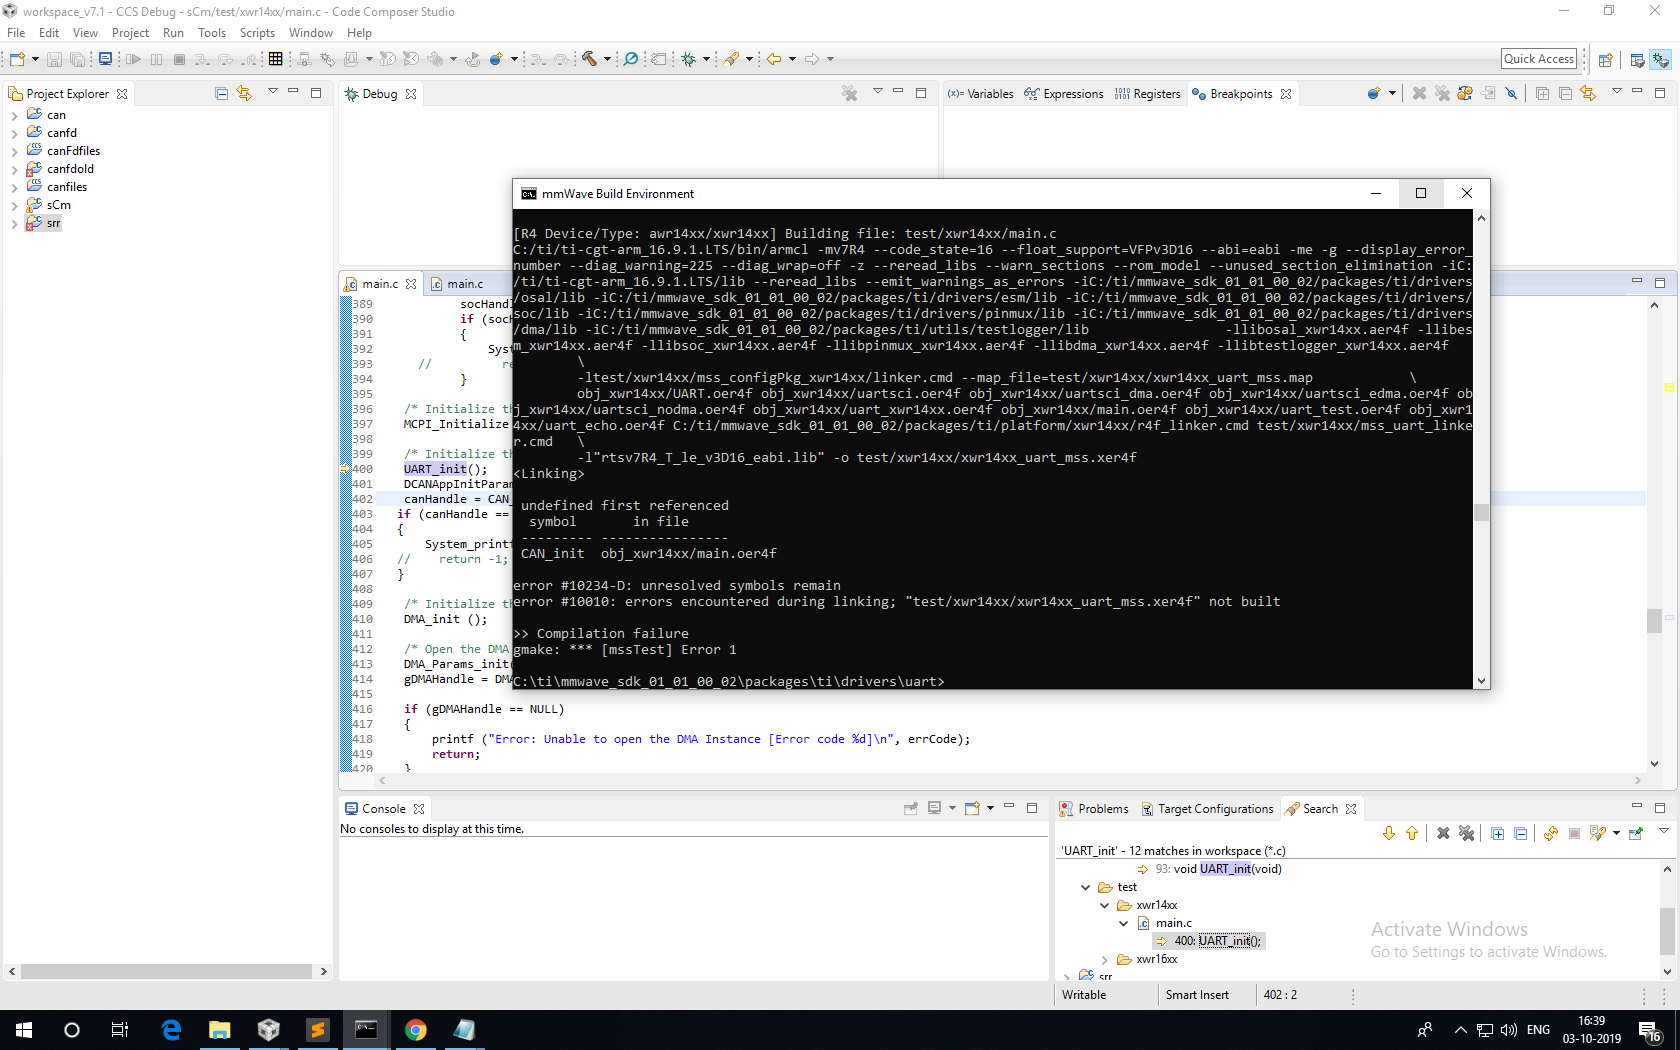
Task: Open the Build hammer dropdown arrow
Action: coord(607,59)
